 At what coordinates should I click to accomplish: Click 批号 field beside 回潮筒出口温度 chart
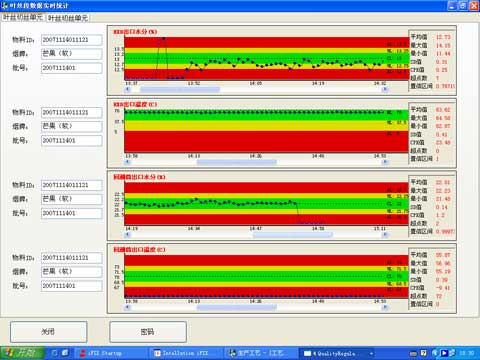72,286
